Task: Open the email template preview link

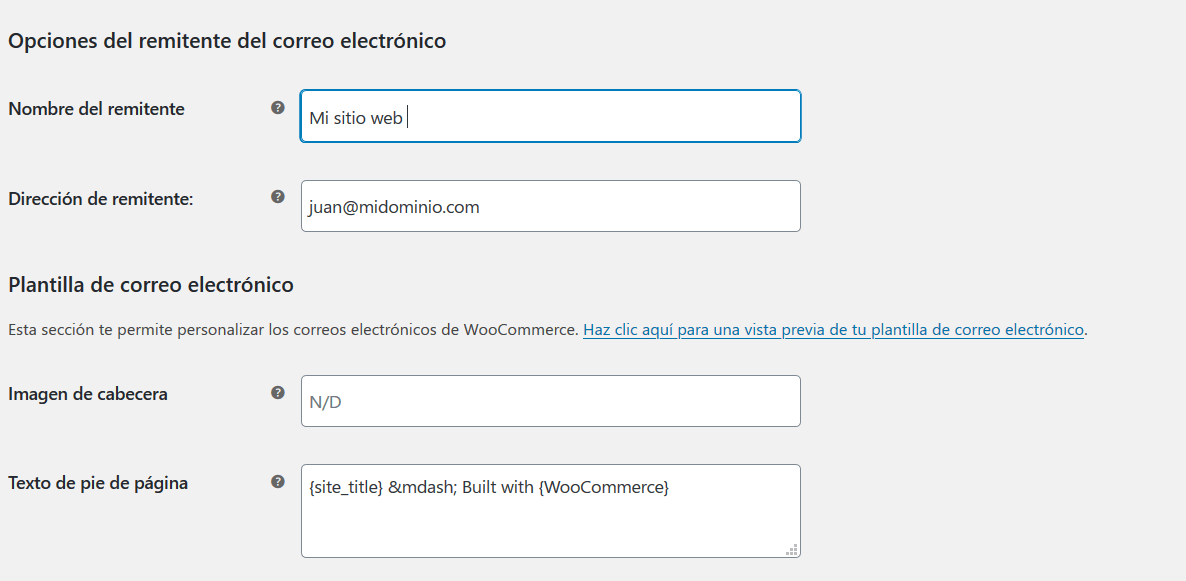Action: point(834,330)
